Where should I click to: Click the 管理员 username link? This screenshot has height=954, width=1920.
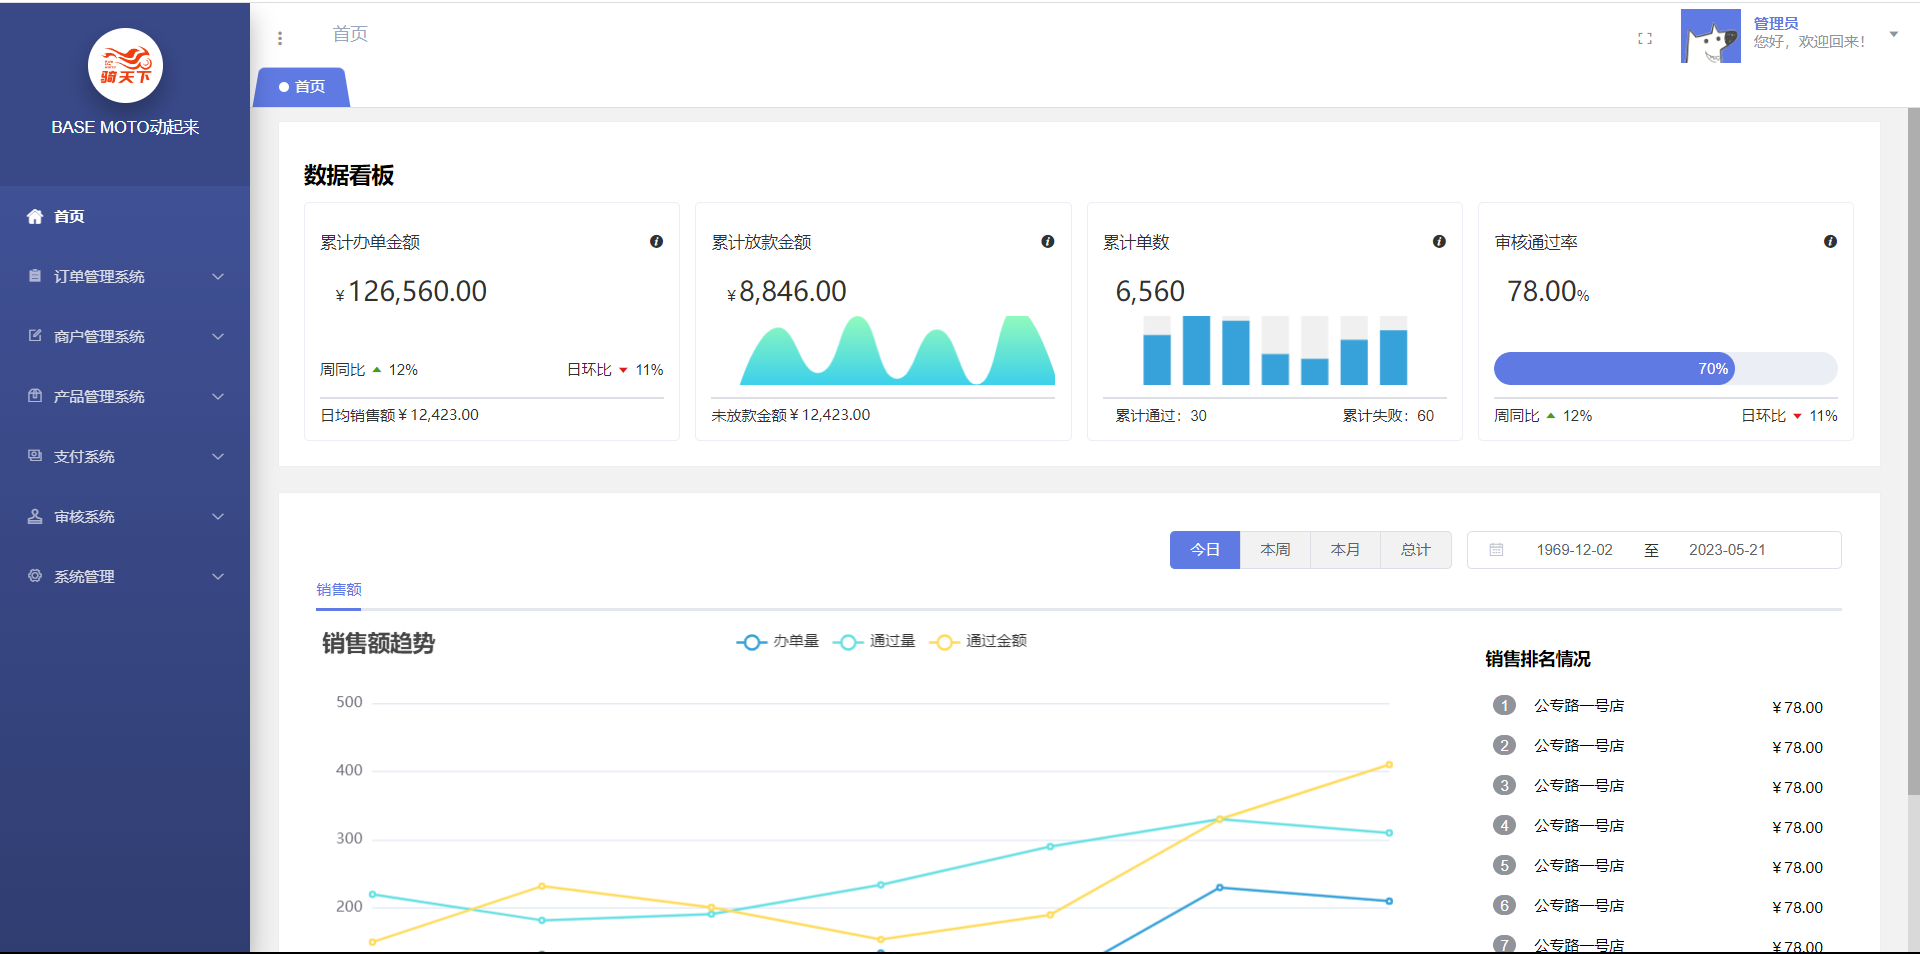pyautogui.click(x=1776, y=23)
